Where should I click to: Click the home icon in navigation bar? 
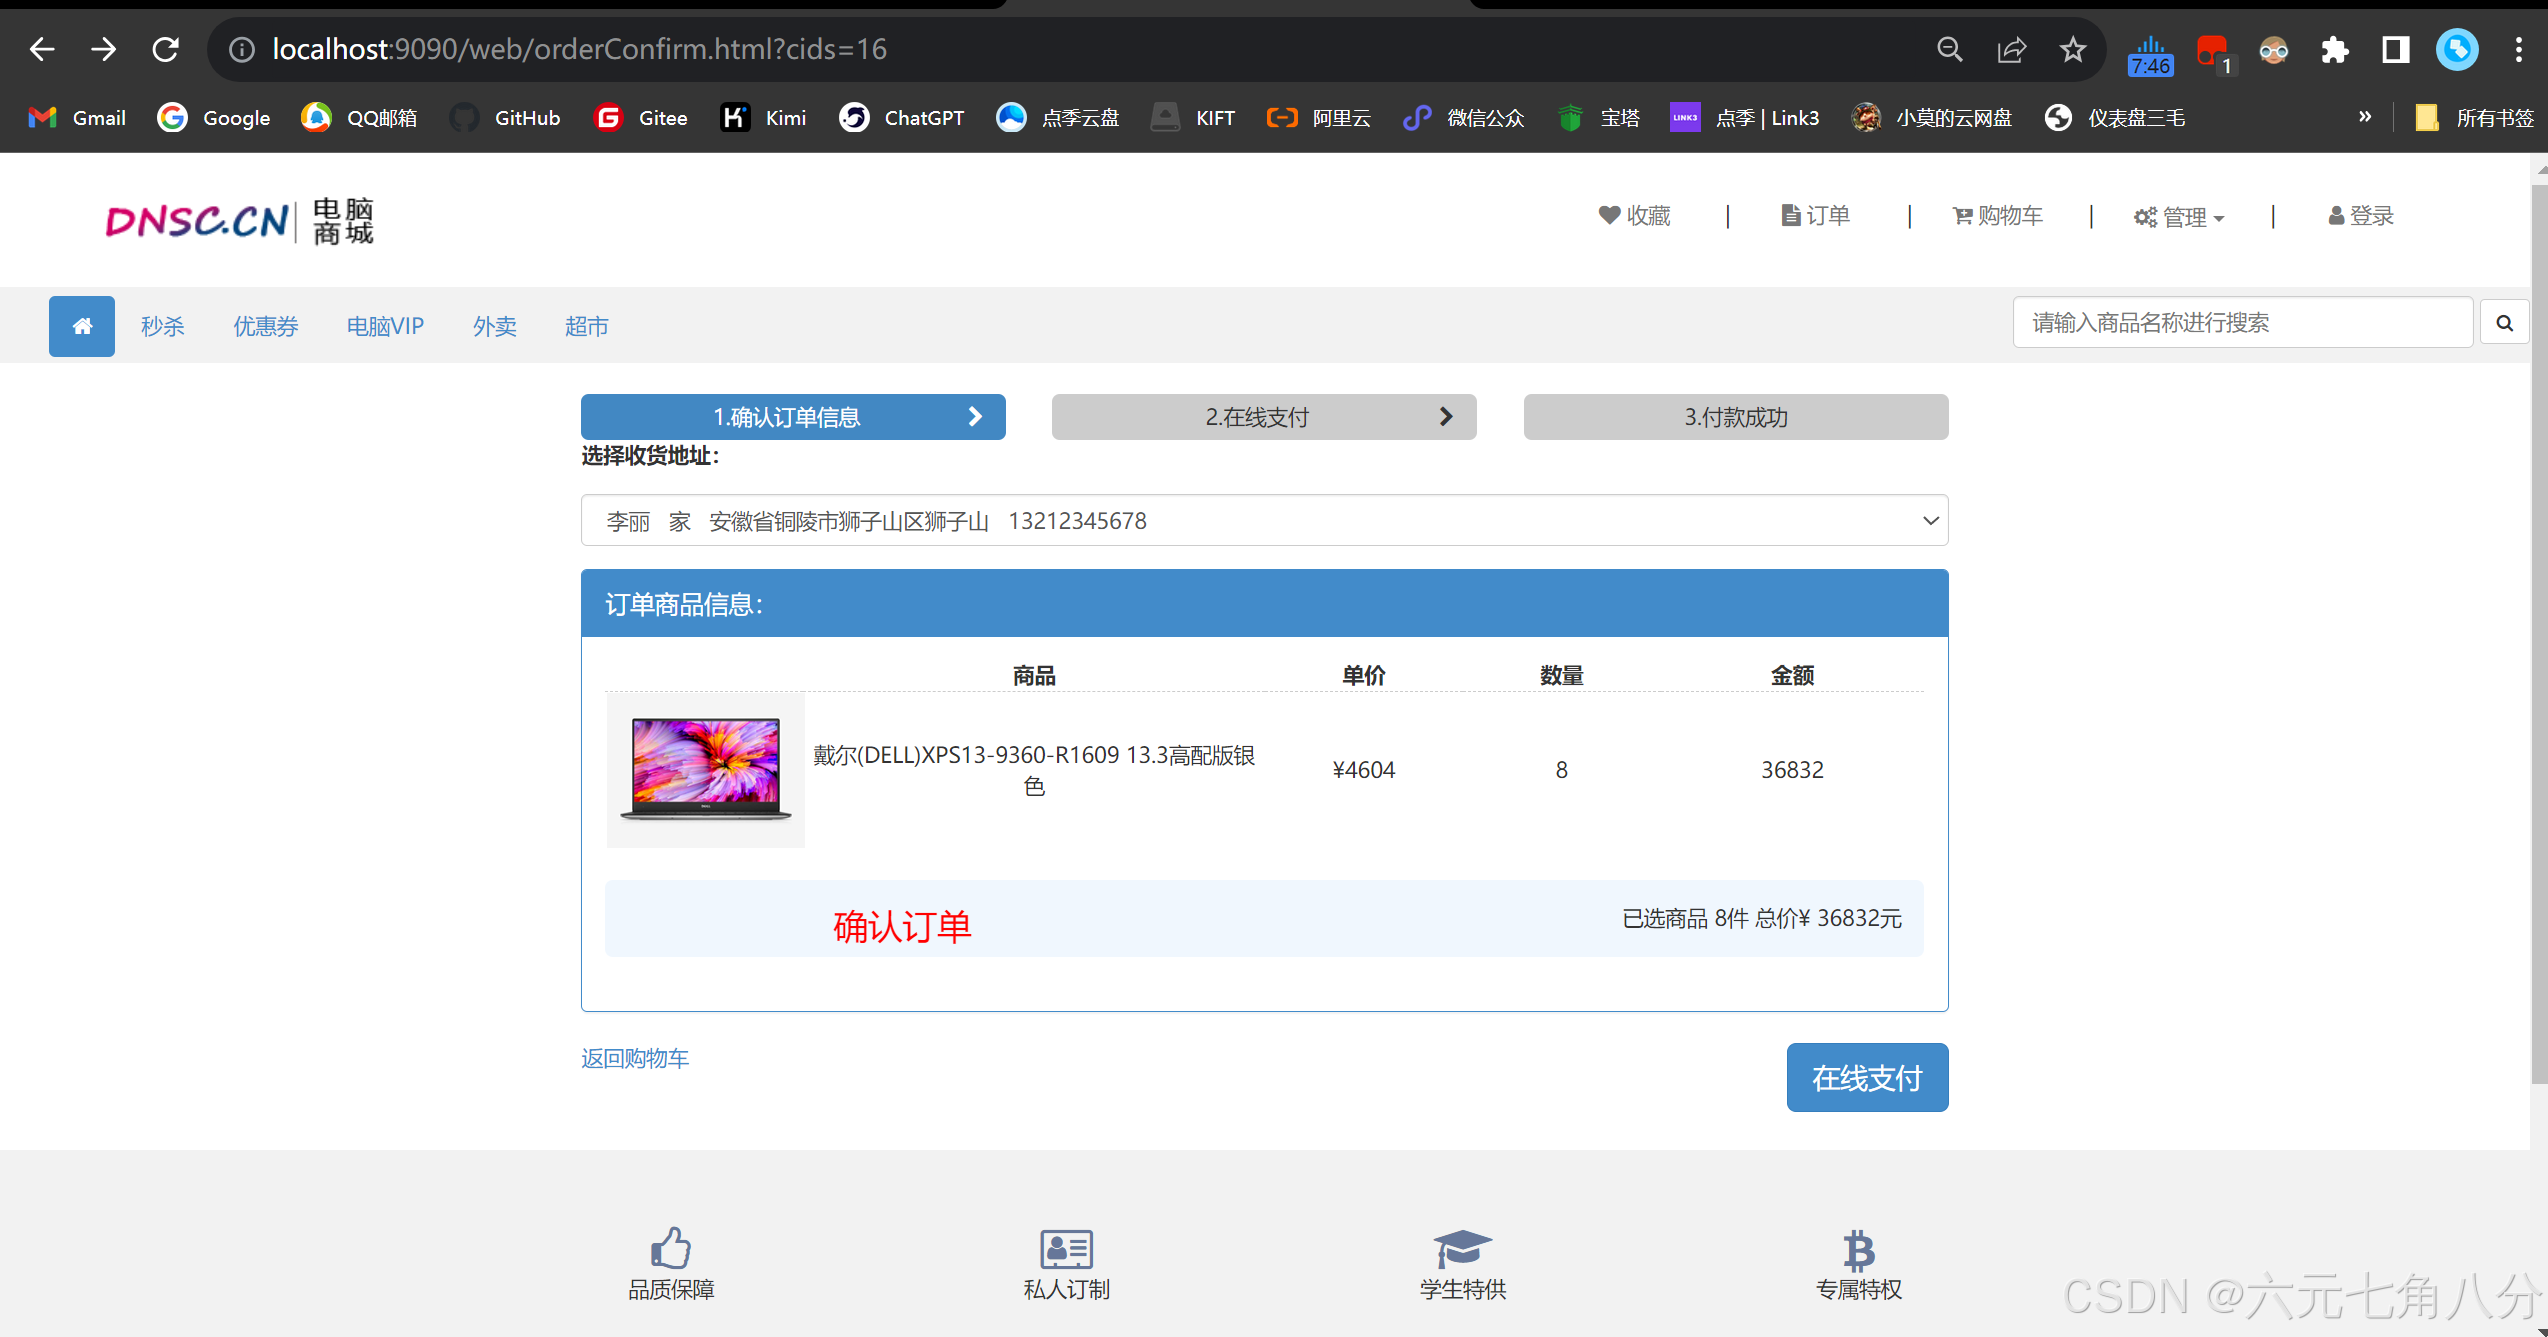click(x=82, y=326)
